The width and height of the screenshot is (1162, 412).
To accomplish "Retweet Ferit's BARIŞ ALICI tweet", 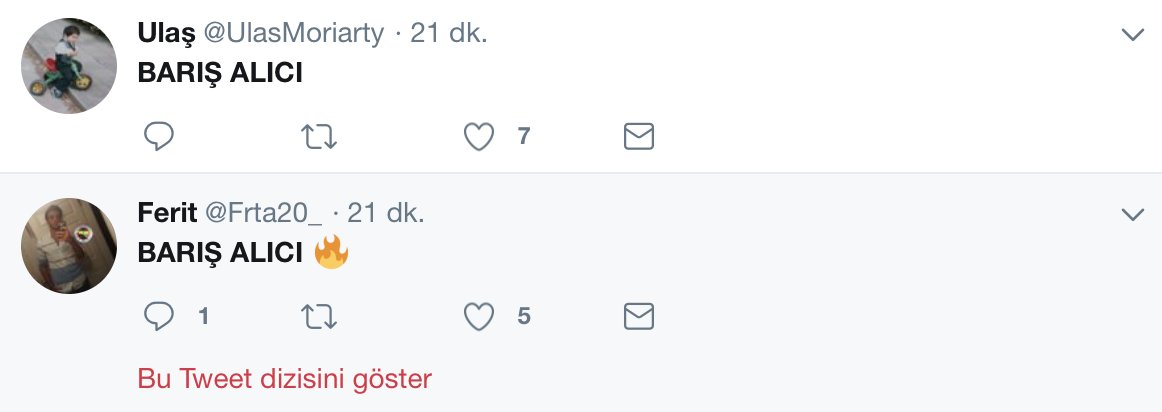I will point(319,317).
